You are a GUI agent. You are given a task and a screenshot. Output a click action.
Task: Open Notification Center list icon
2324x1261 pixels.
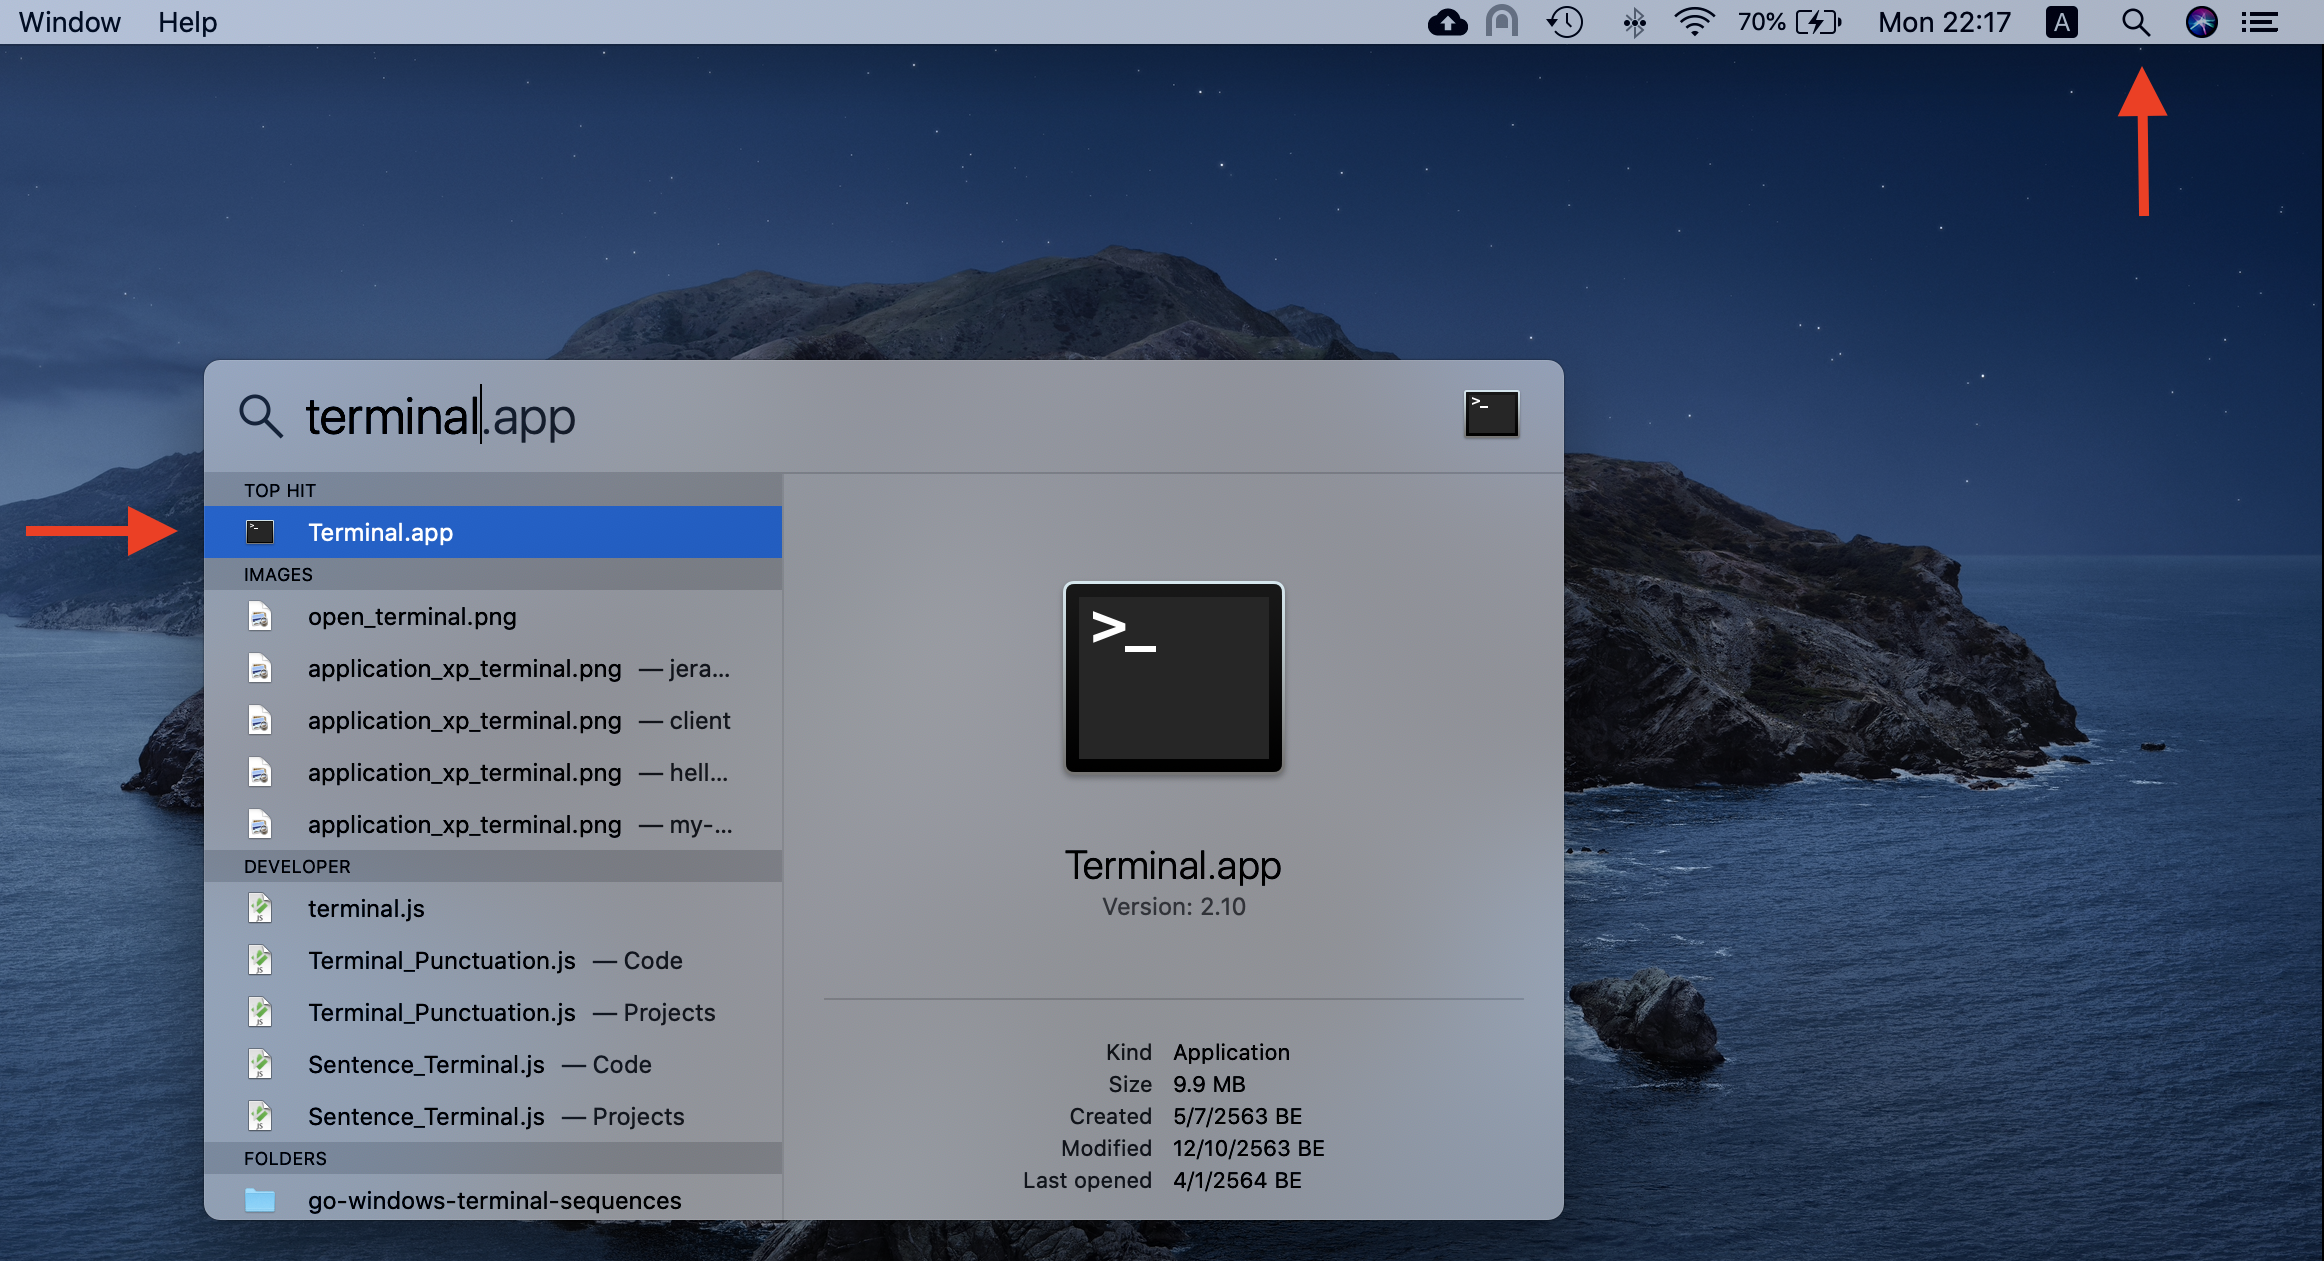[2259, 22]
